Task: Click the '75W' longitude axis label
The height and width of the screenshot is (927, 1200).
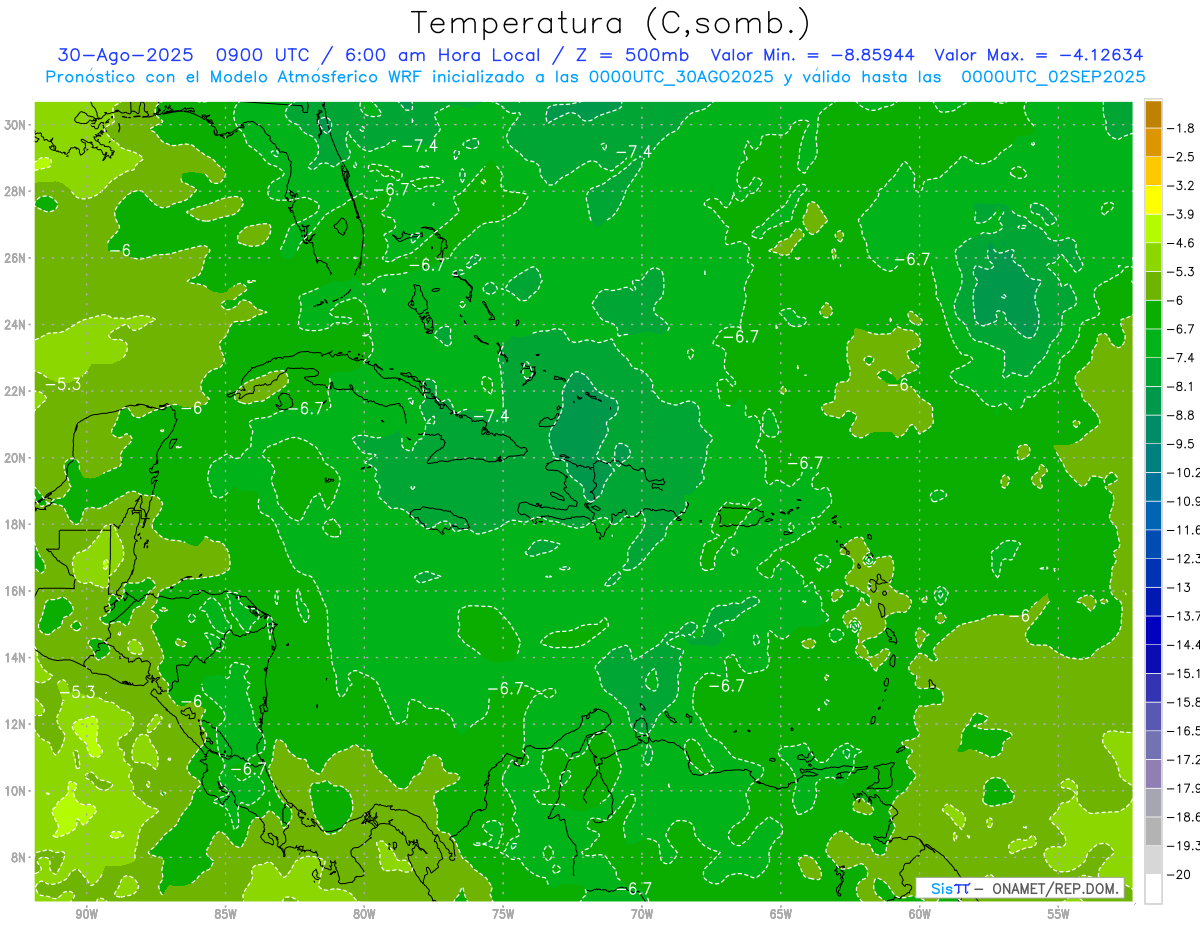Action: tap(503, 914)
